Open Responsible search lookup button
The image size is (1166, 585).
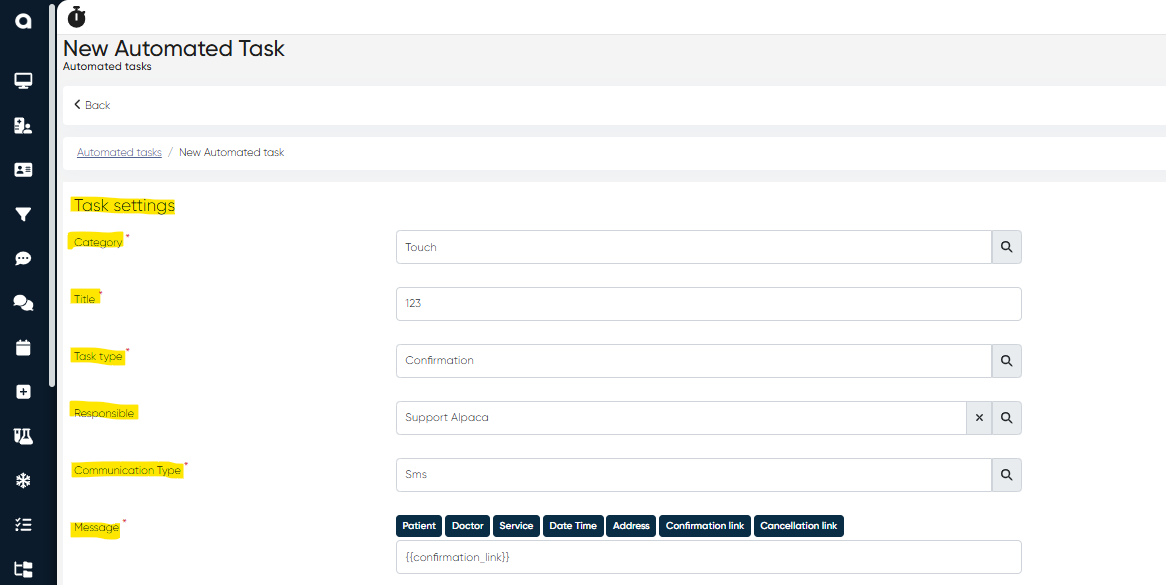click(1007, 418)
